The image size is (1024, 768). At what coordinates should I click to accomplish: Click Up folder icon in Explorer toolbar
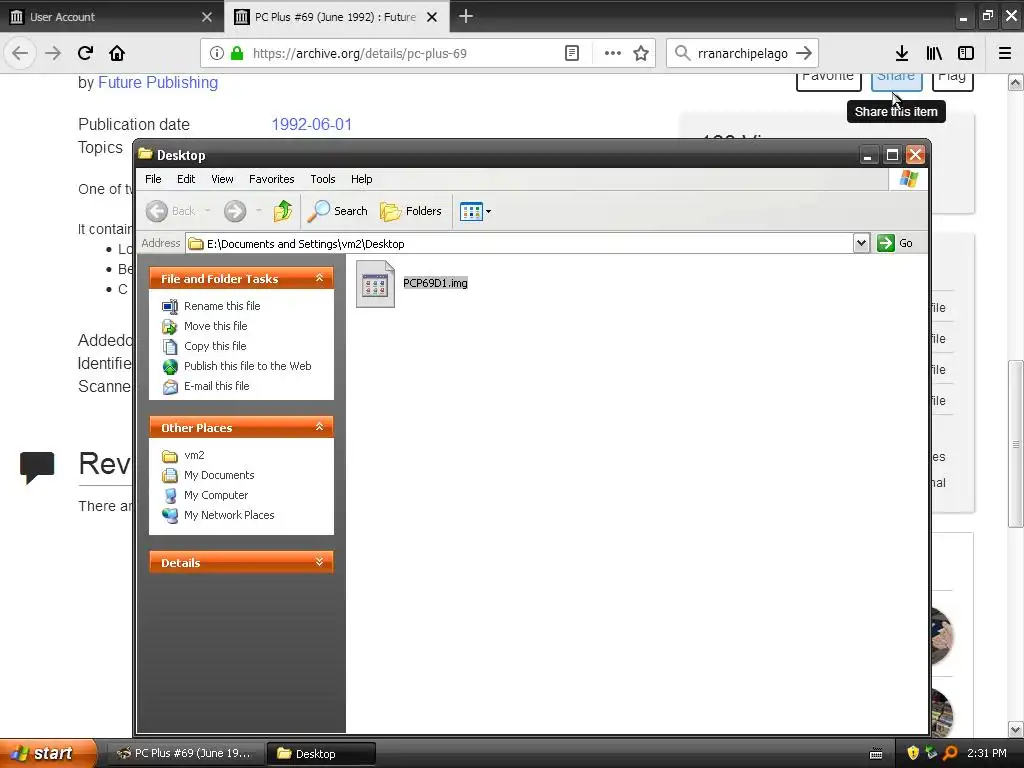282,211
